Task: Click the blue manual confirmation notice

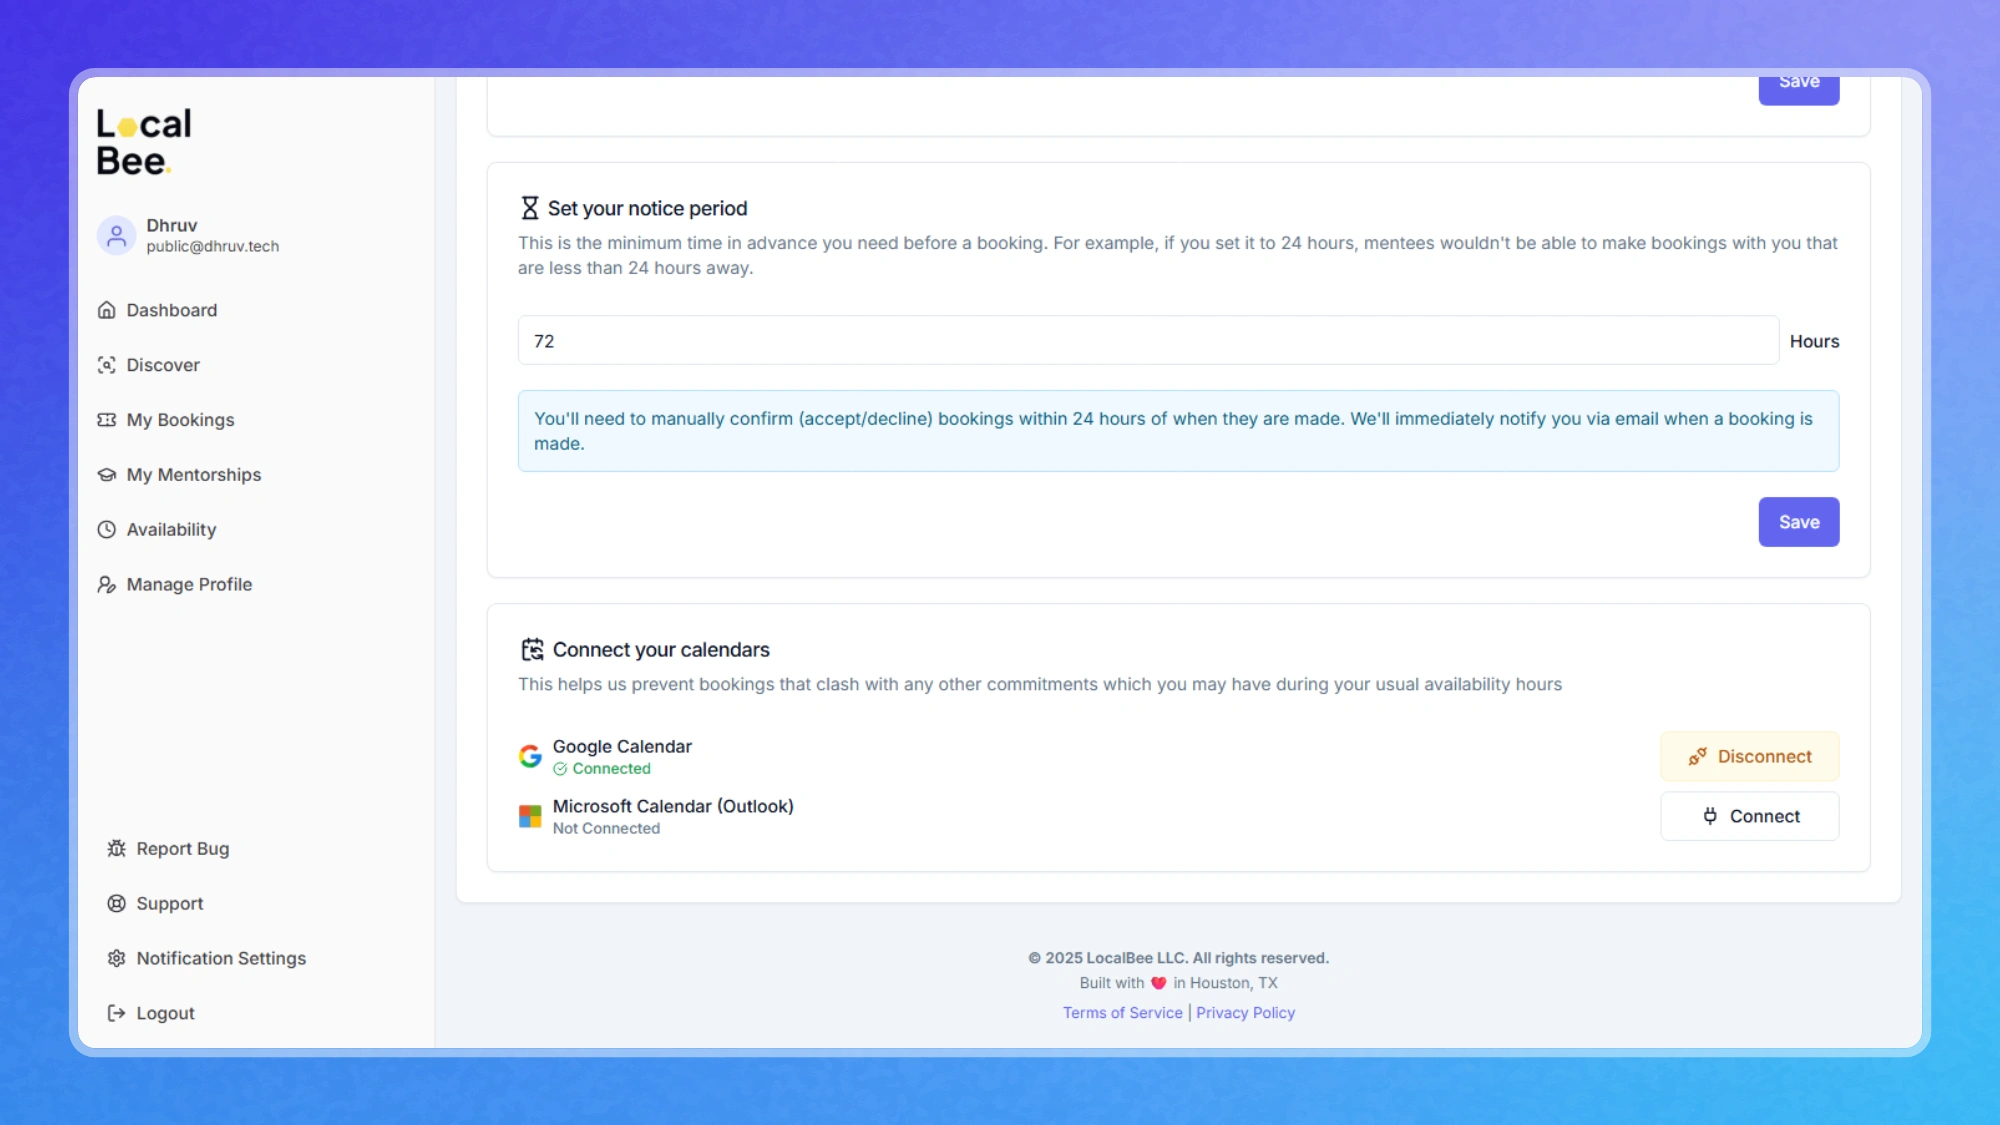Action: [1178, 431]
